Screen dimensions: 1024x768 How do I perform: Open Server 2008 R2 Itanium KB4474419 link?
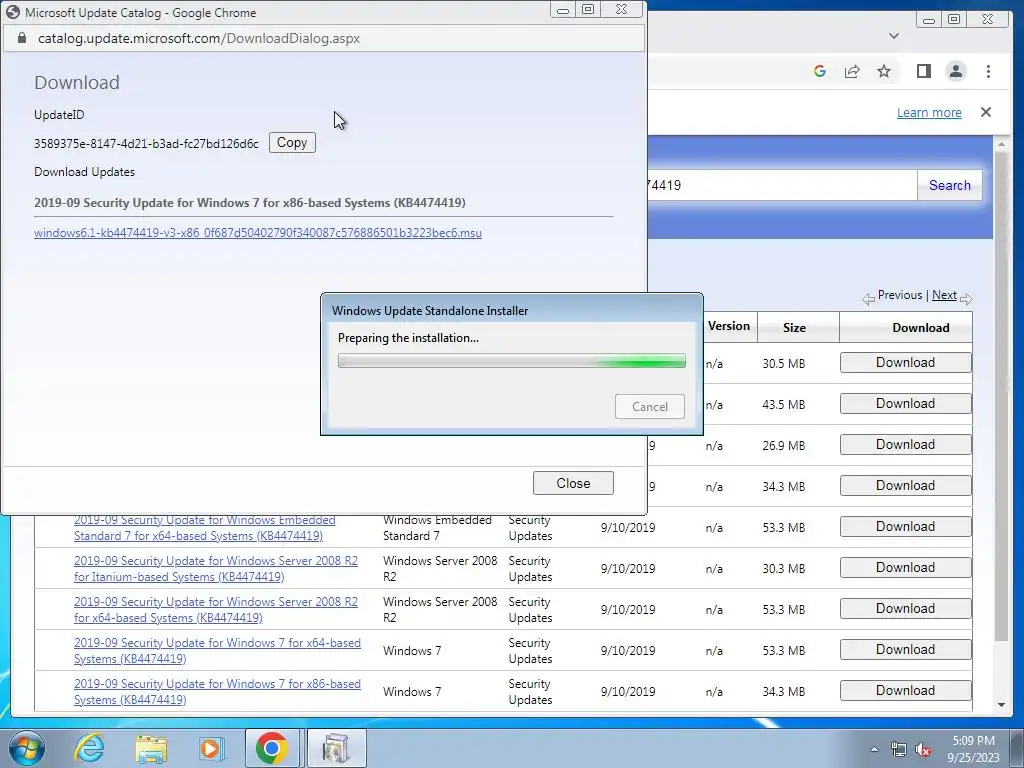pos(216,569)
